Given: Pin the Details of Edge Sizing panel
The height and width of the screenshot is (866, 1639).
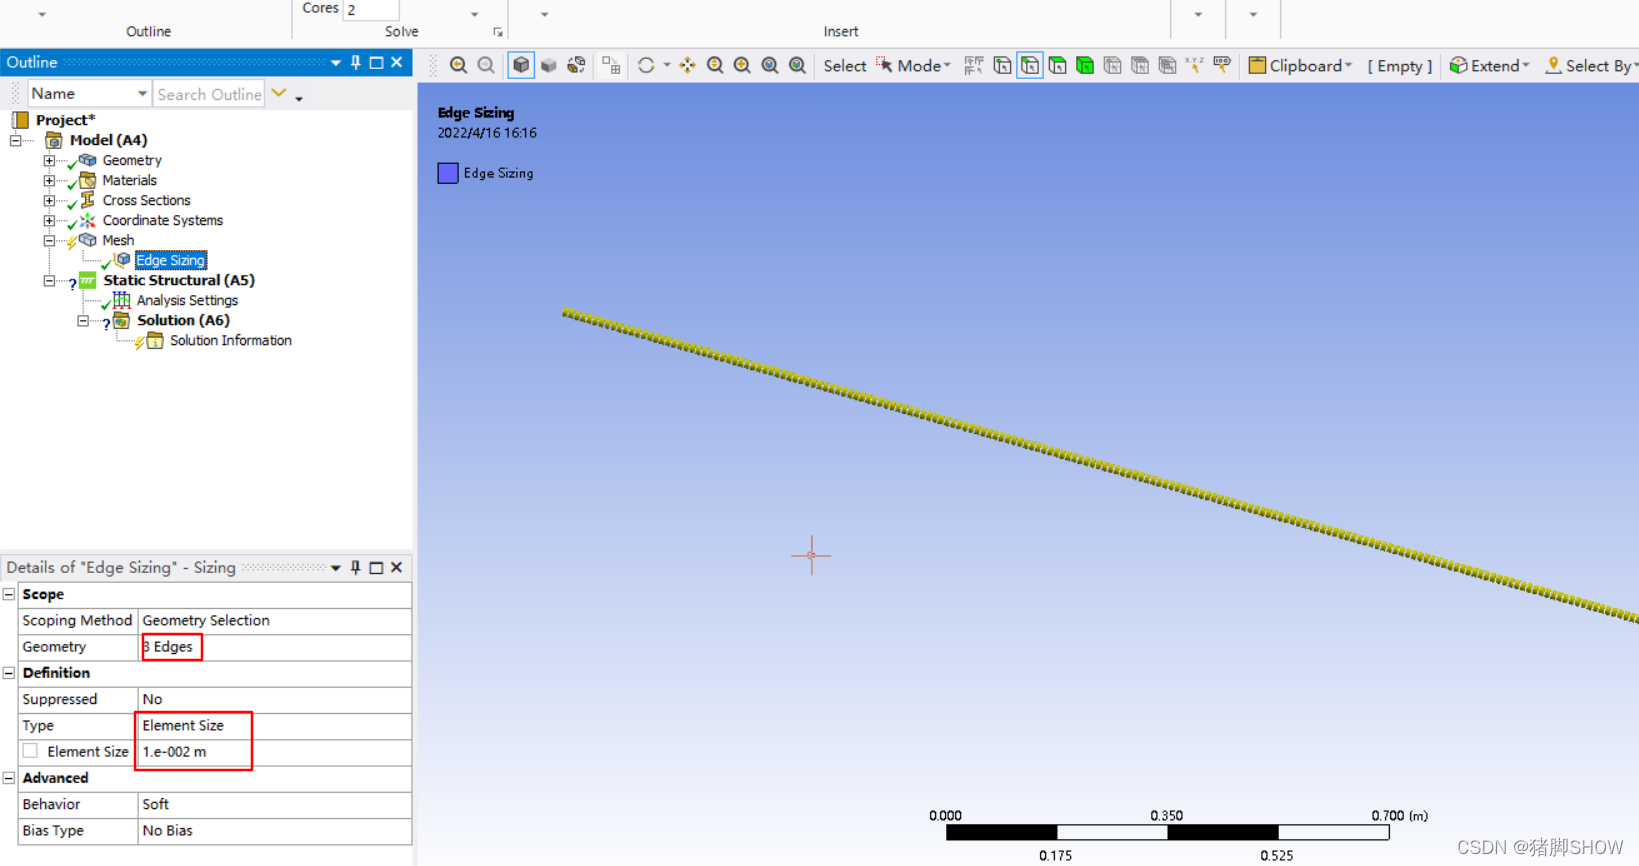Looking at the screenshot, I should click(356, 567).
